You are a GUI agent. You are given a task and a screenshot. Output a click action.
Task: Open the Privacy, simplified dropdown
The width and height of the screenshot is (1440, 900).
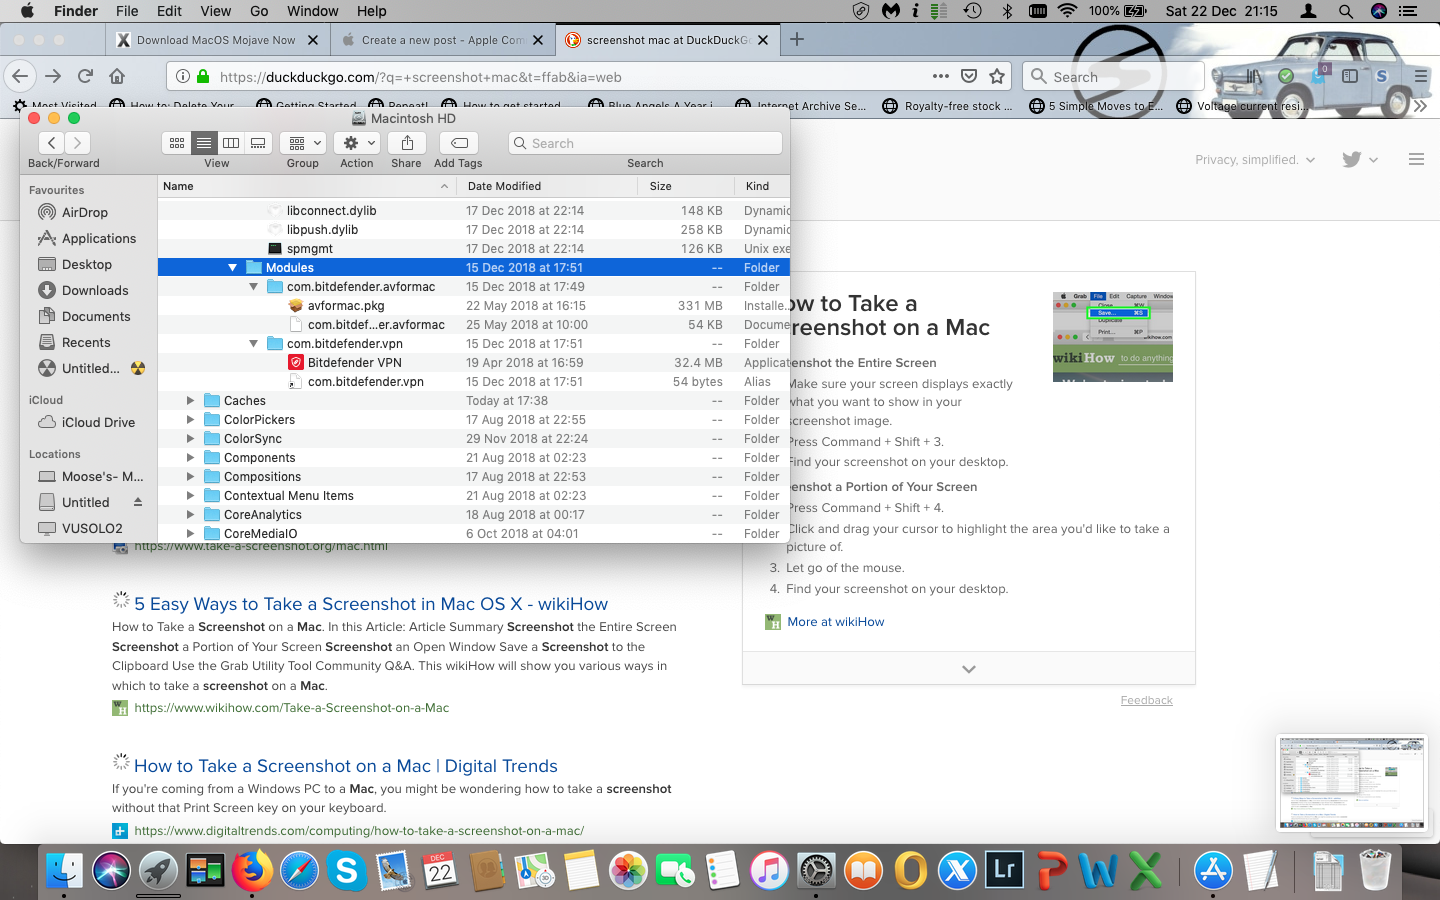[1255, 160]
